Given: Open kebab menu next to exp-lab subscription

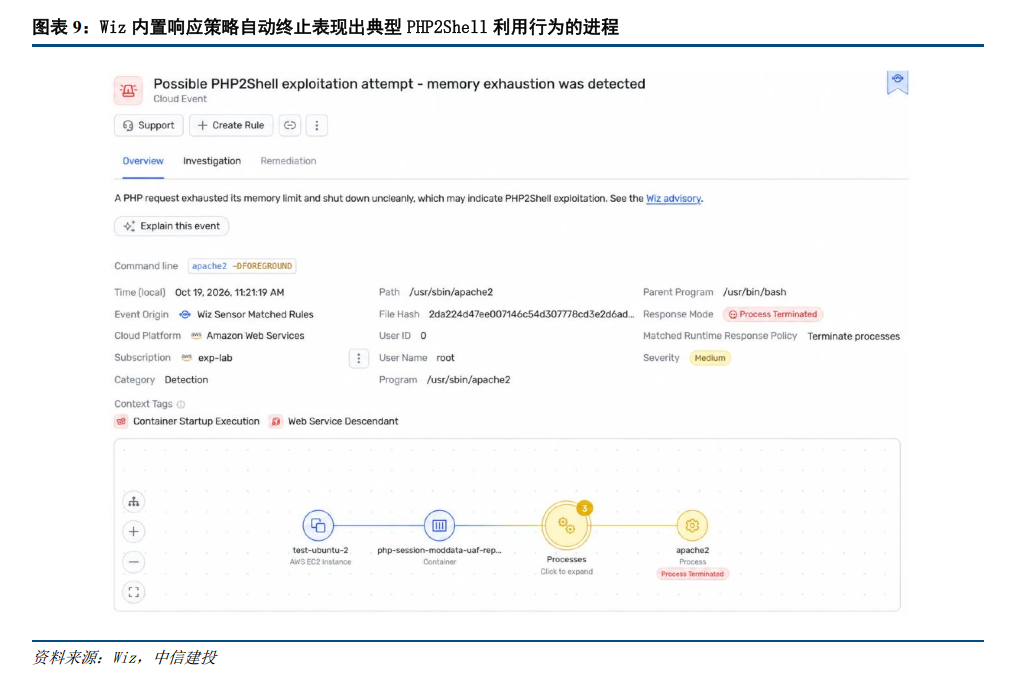Looking at the screenshot, I should (359, 358).
